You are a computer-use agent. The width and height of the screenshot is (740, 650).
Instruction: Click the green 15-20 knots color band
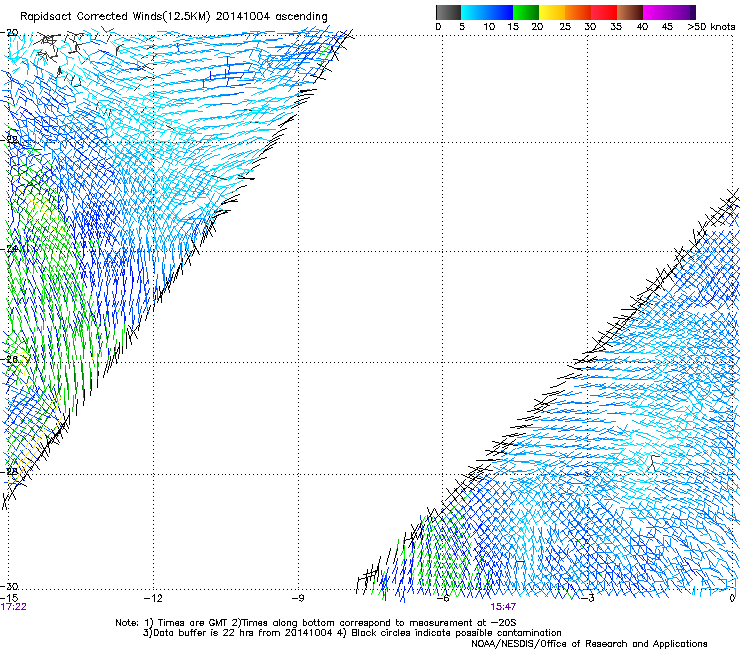point(526,12)
